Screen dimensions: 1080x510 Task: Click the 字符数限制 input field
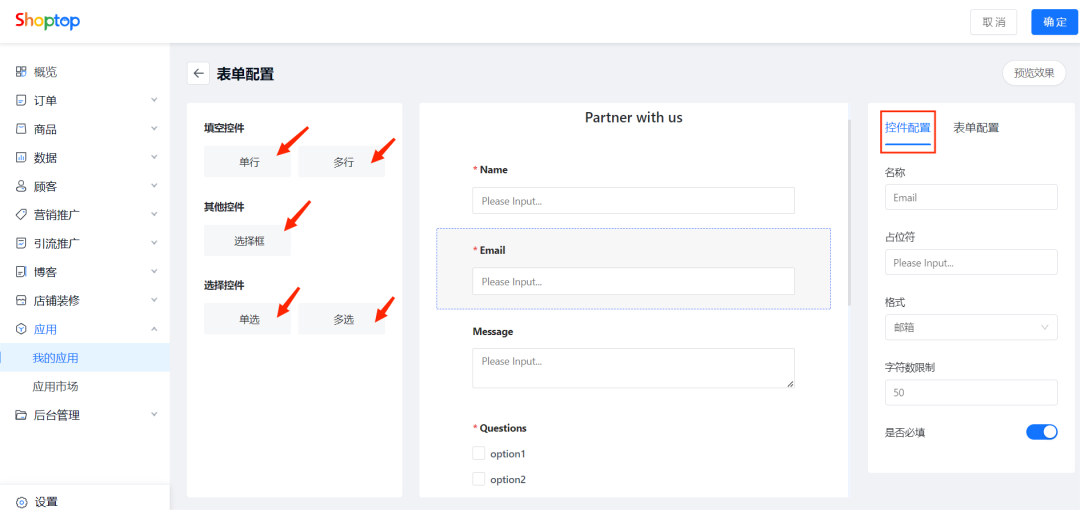971,392
